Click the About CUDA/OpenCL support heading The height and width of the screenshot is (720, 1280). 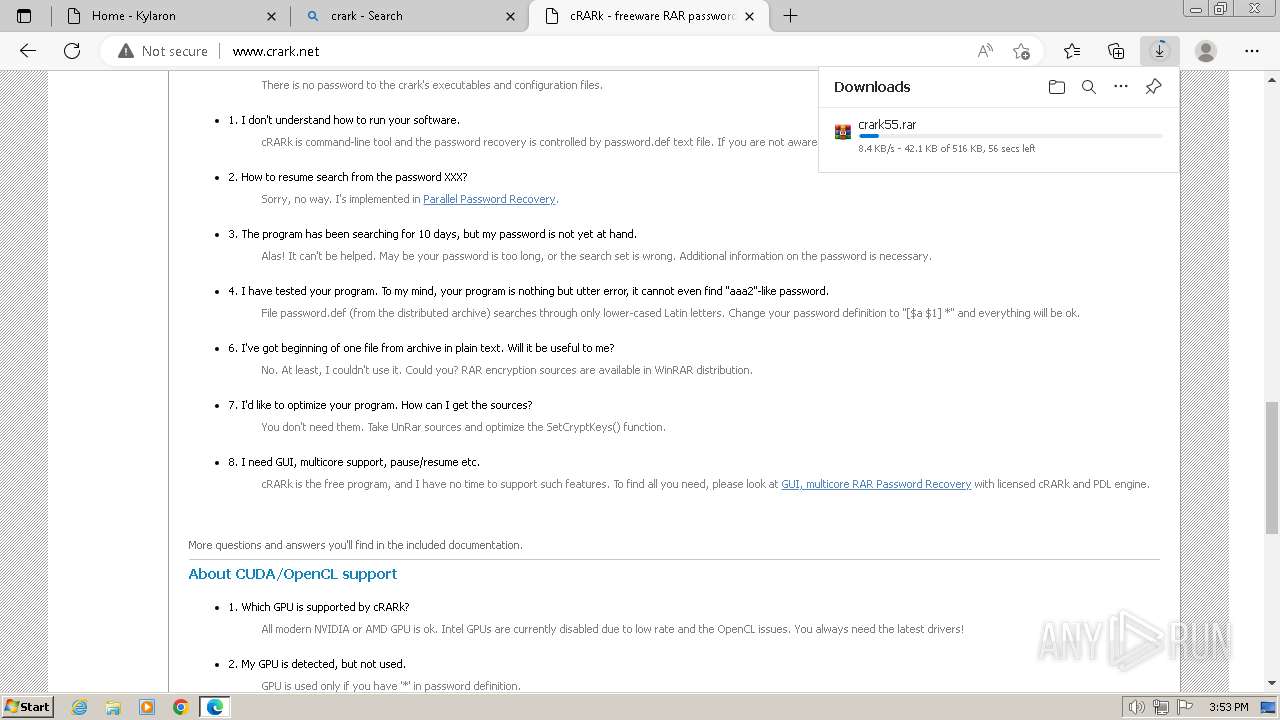[x=292, y=574]
